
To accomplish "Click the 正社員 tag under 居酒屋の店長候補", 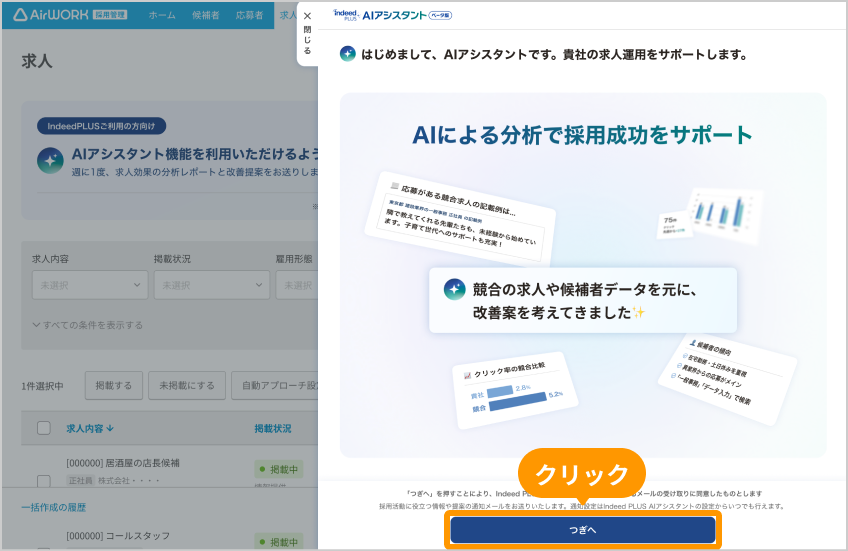I will click(81, 480).
